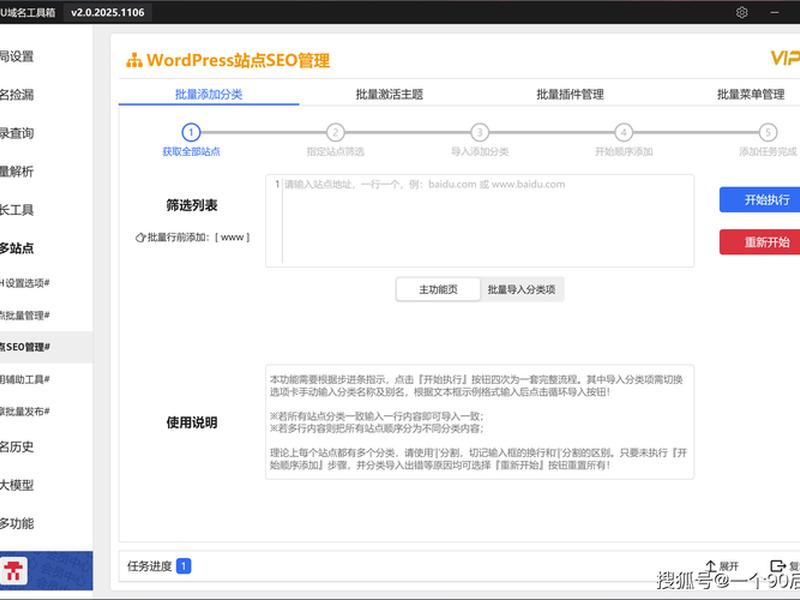The image size is (800, 600).
Task: Open the 大模型 sidebar item
Action: [x=17, y=485]
